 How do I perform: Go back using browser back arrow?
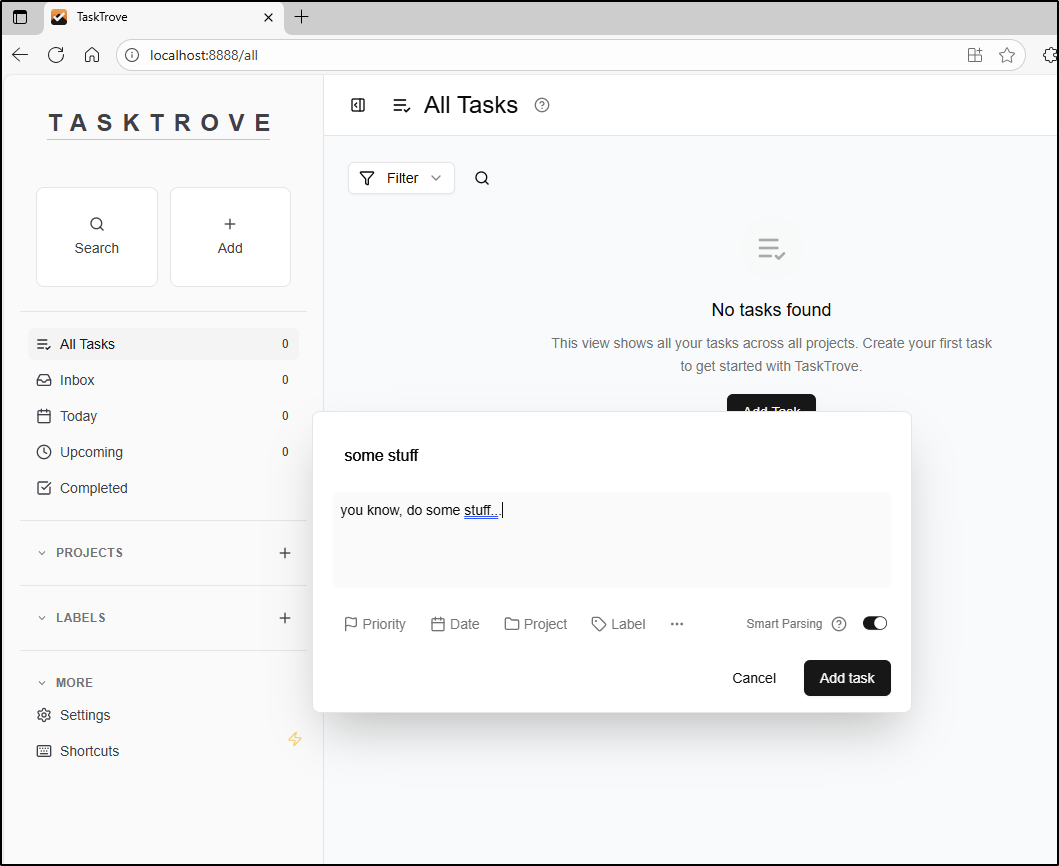pyautogui.click(x=20, y=55)
